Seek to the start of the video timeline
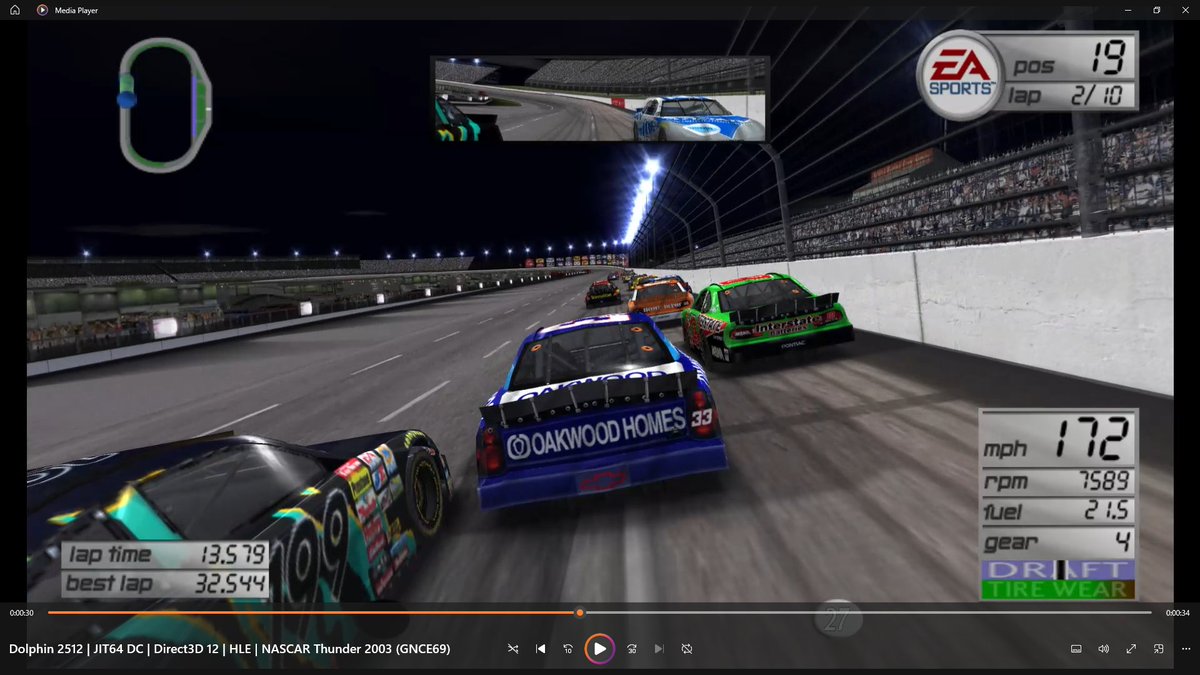The height and width of the screenshot is (675, 1200). [x=49, y=612]
